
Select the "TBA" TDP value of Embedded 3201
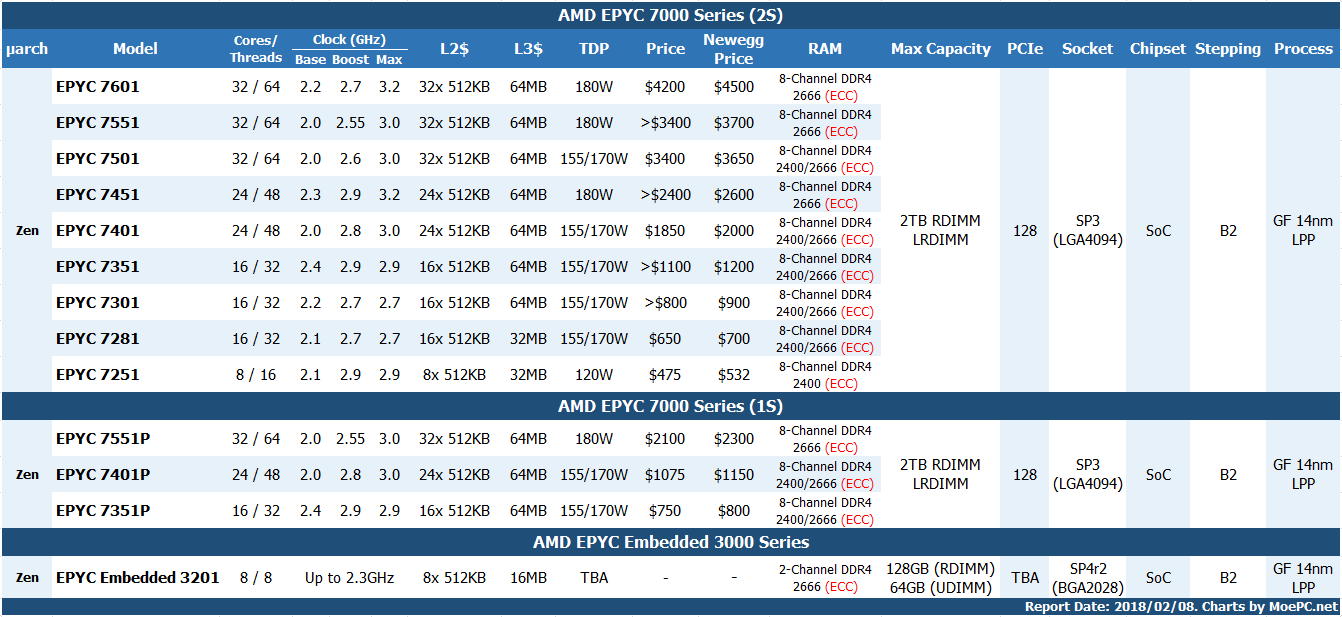(x=594, y=577)
